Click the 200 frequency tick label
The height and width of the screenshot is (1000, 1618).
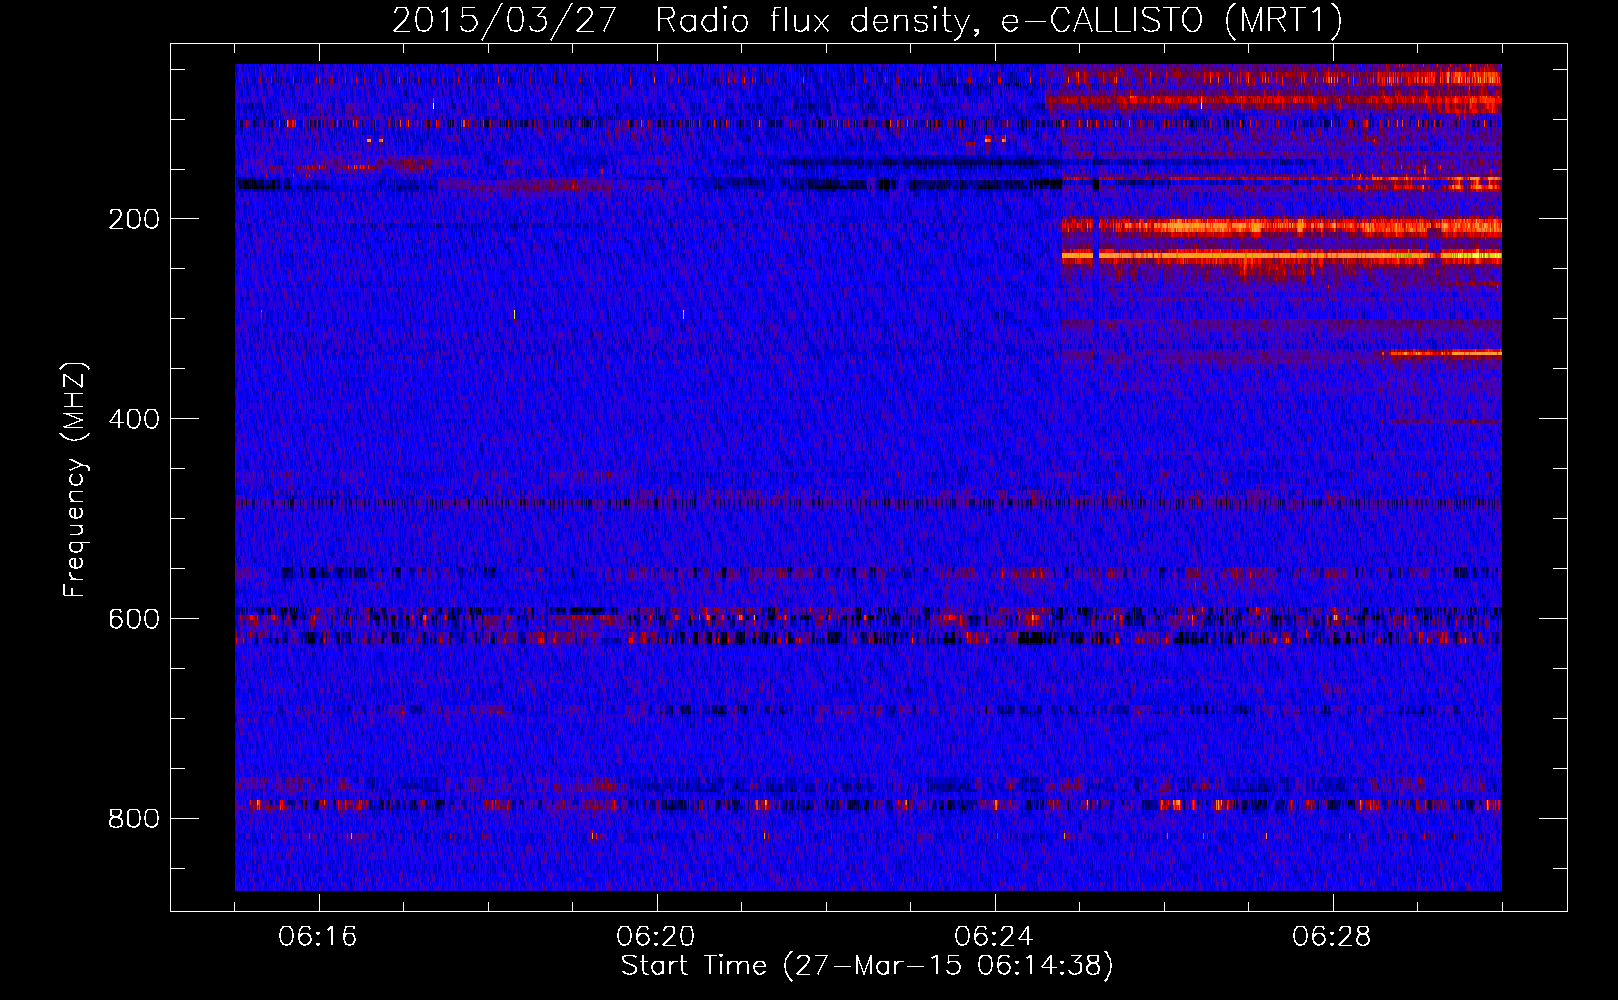coord(134,219)
